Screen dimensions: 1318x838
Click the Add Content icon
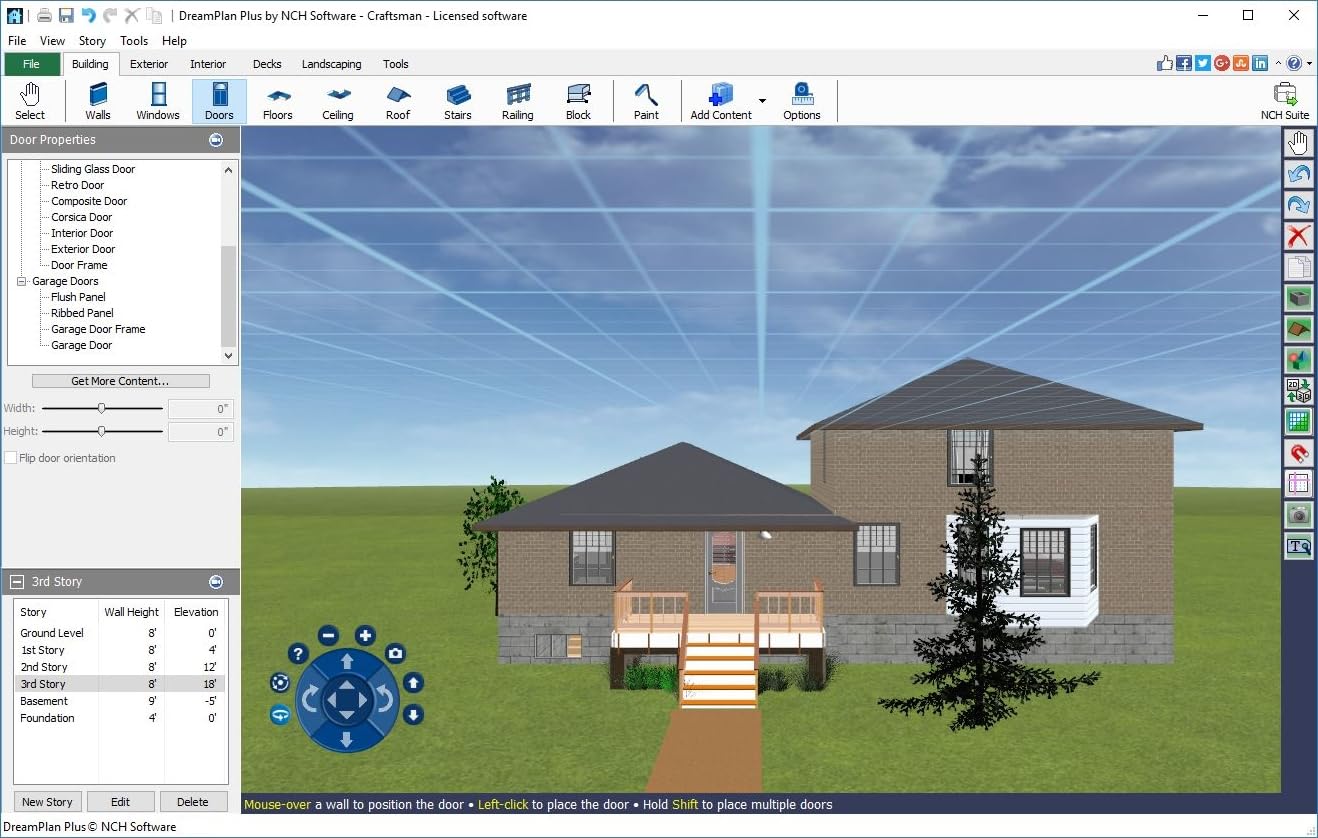coord(720,95)
